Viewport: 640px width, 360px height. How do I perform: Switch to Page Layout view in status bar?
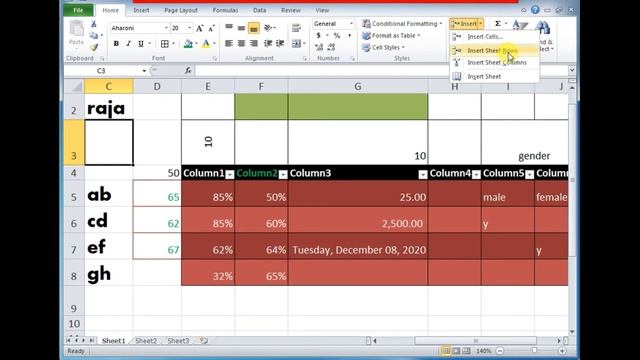point(456,351)
